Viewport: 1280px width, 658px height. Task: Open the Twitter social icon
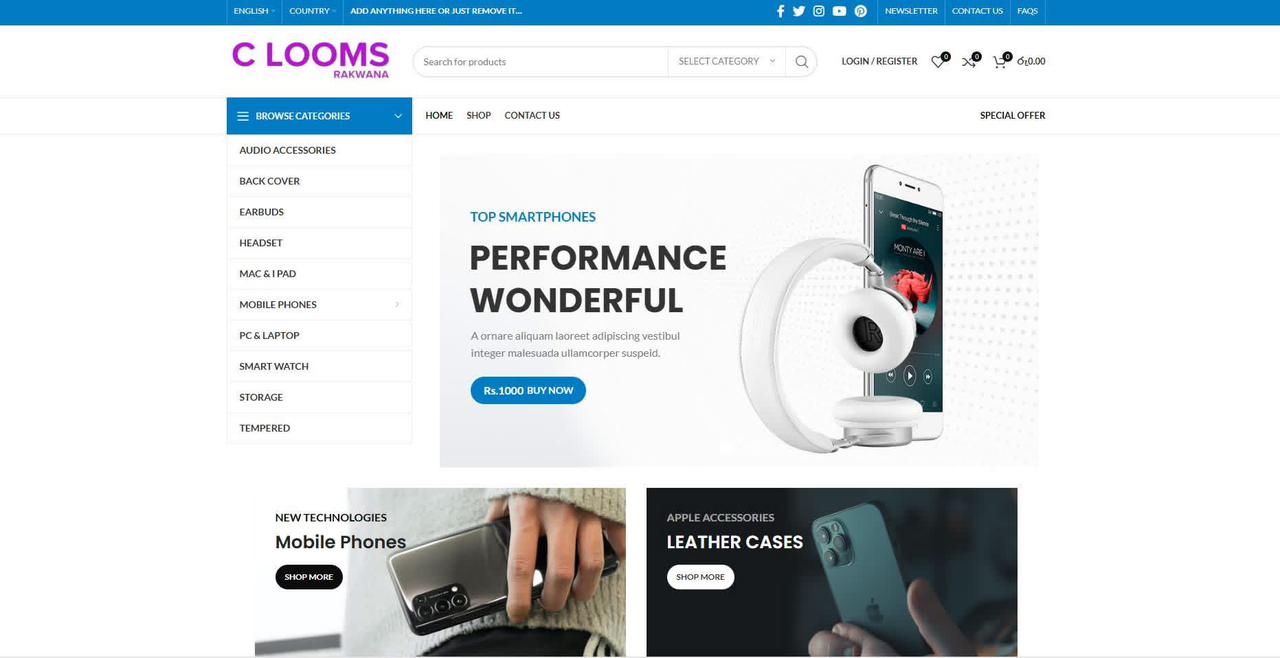799,11
